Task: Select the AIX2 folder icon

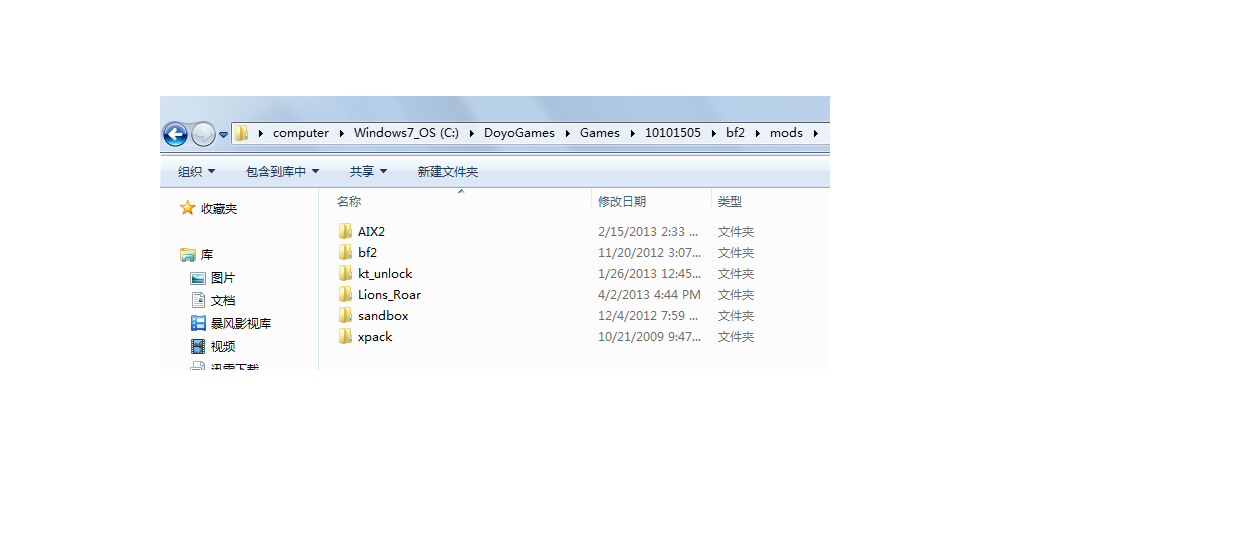Action: [x=345, y=231]
